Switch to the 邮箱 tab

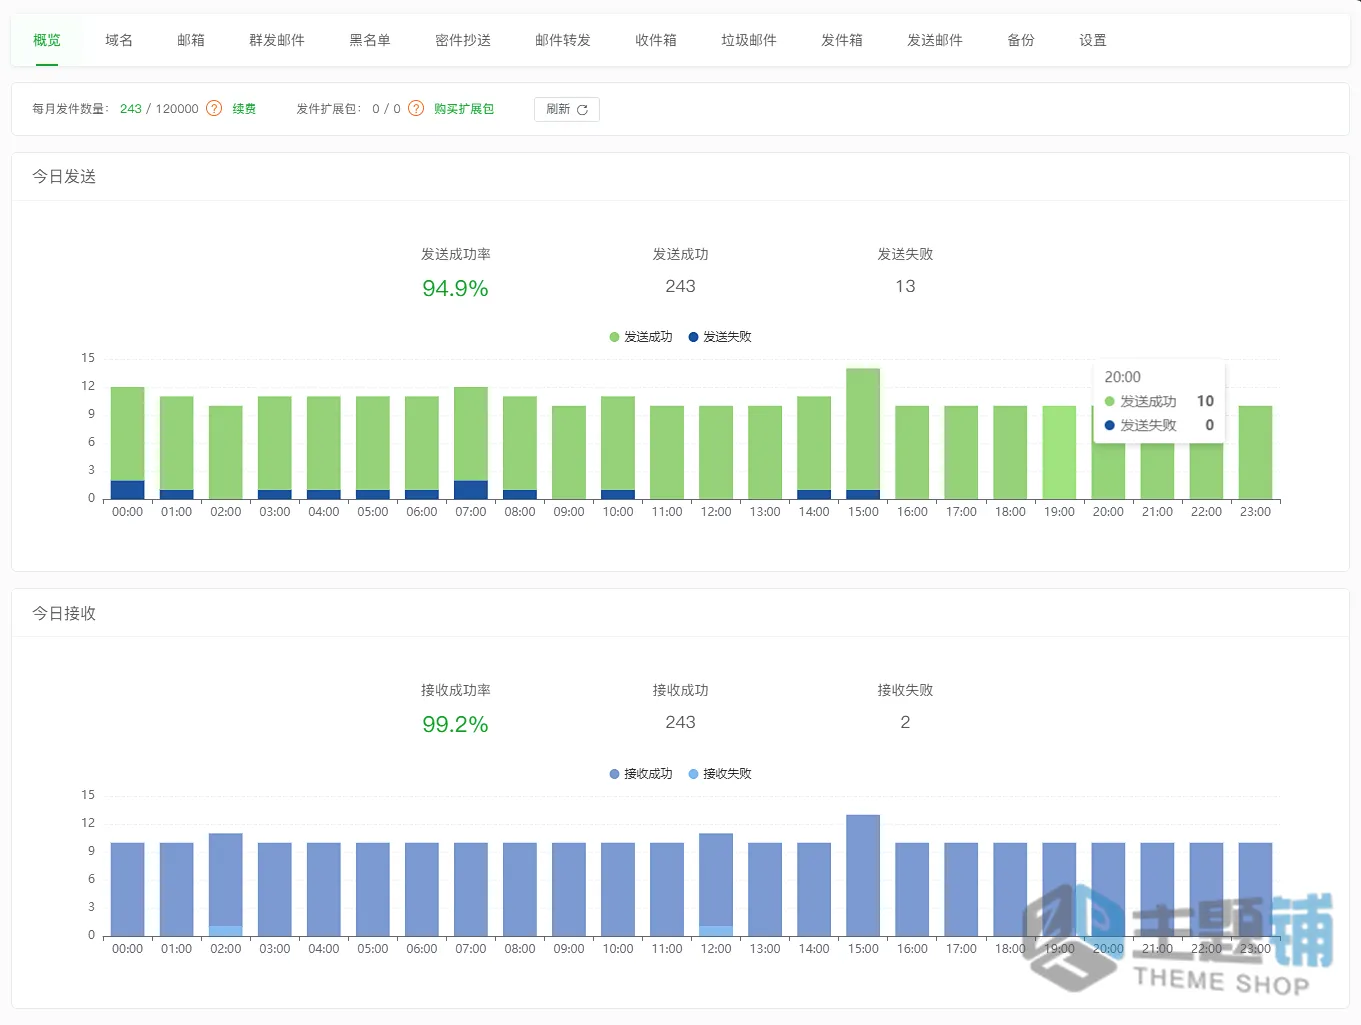(x=191, y=40)
